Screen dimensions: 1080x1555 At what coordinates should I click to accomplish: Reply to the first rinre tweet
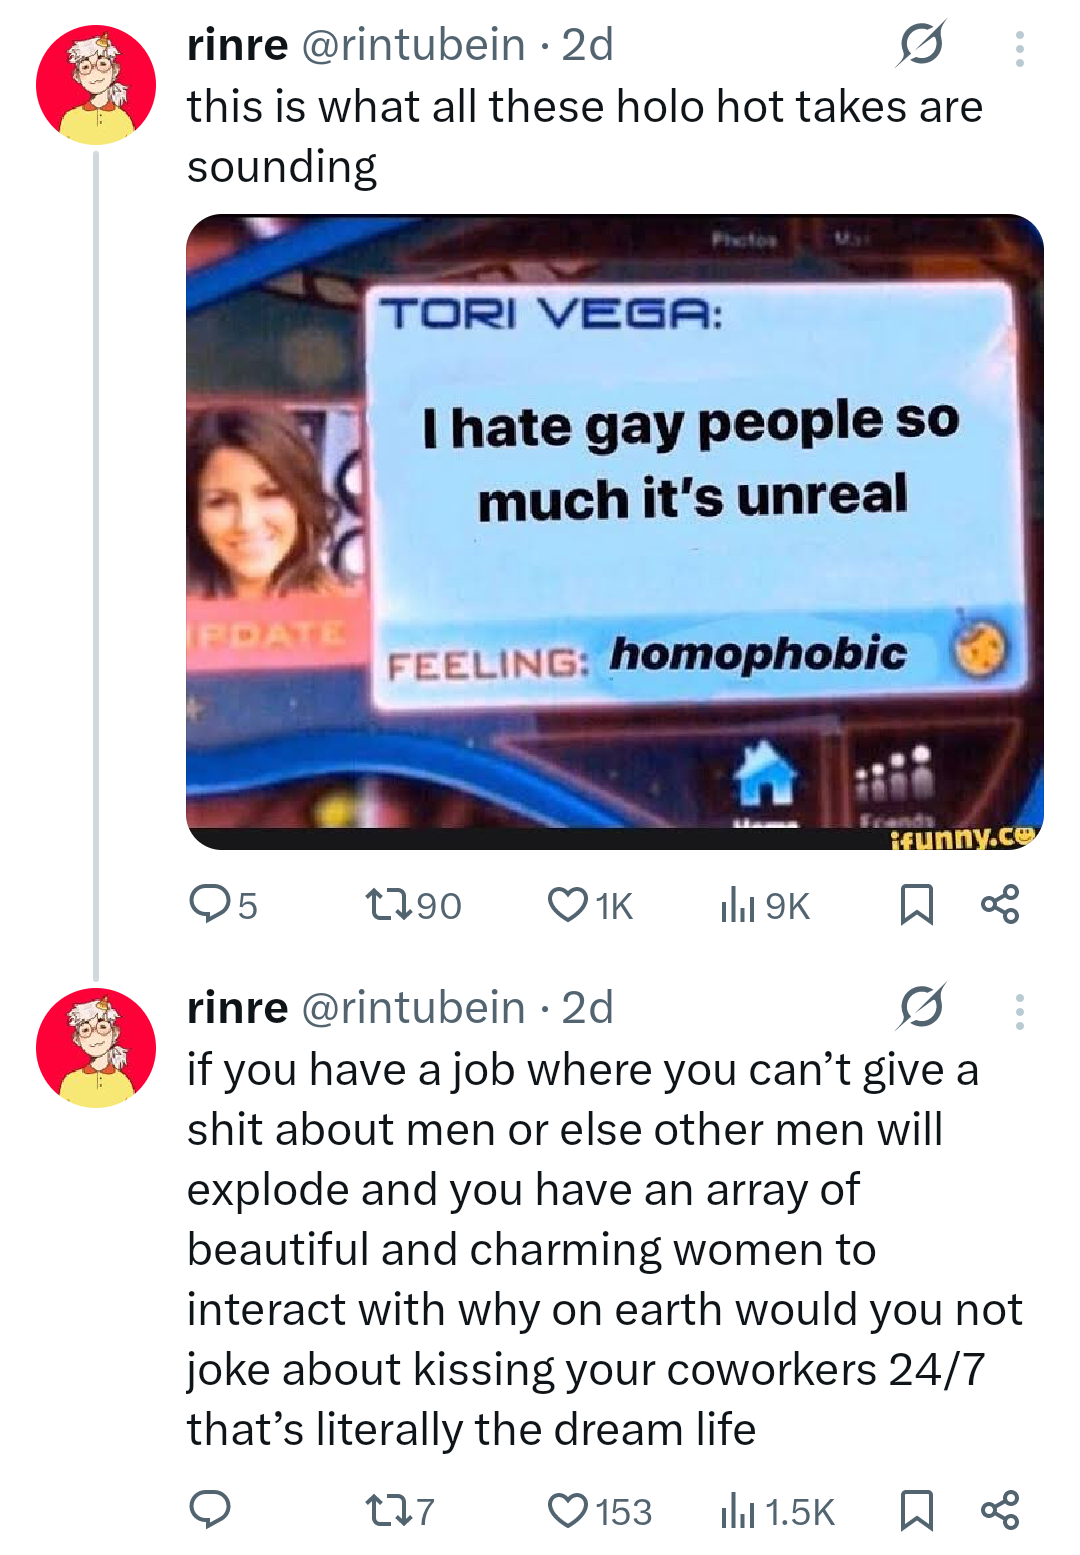click(209, 904)
